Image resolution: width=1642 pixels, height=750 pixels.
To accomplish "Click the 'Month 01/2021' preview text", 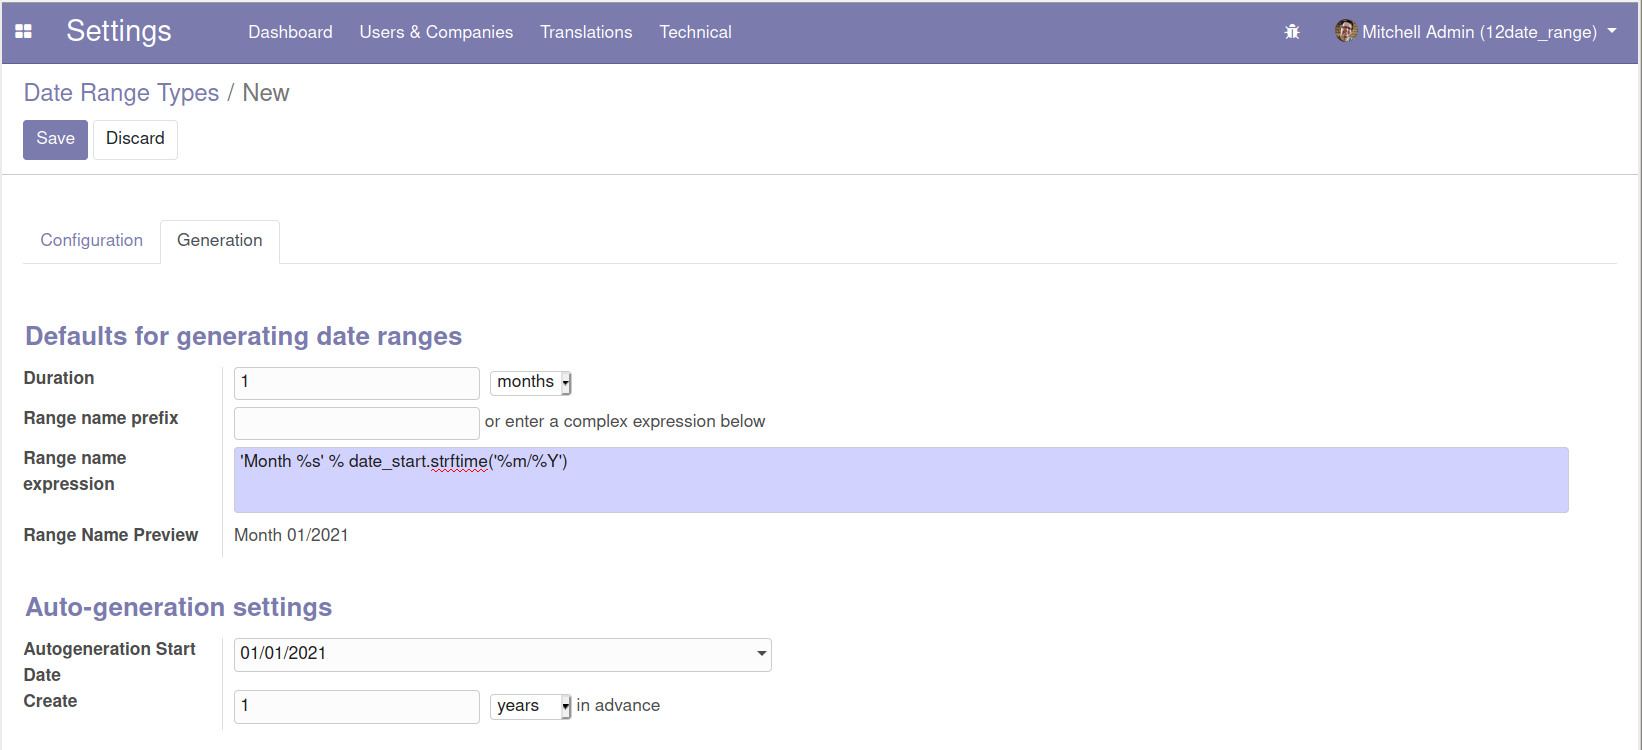I will coord(291,535).
